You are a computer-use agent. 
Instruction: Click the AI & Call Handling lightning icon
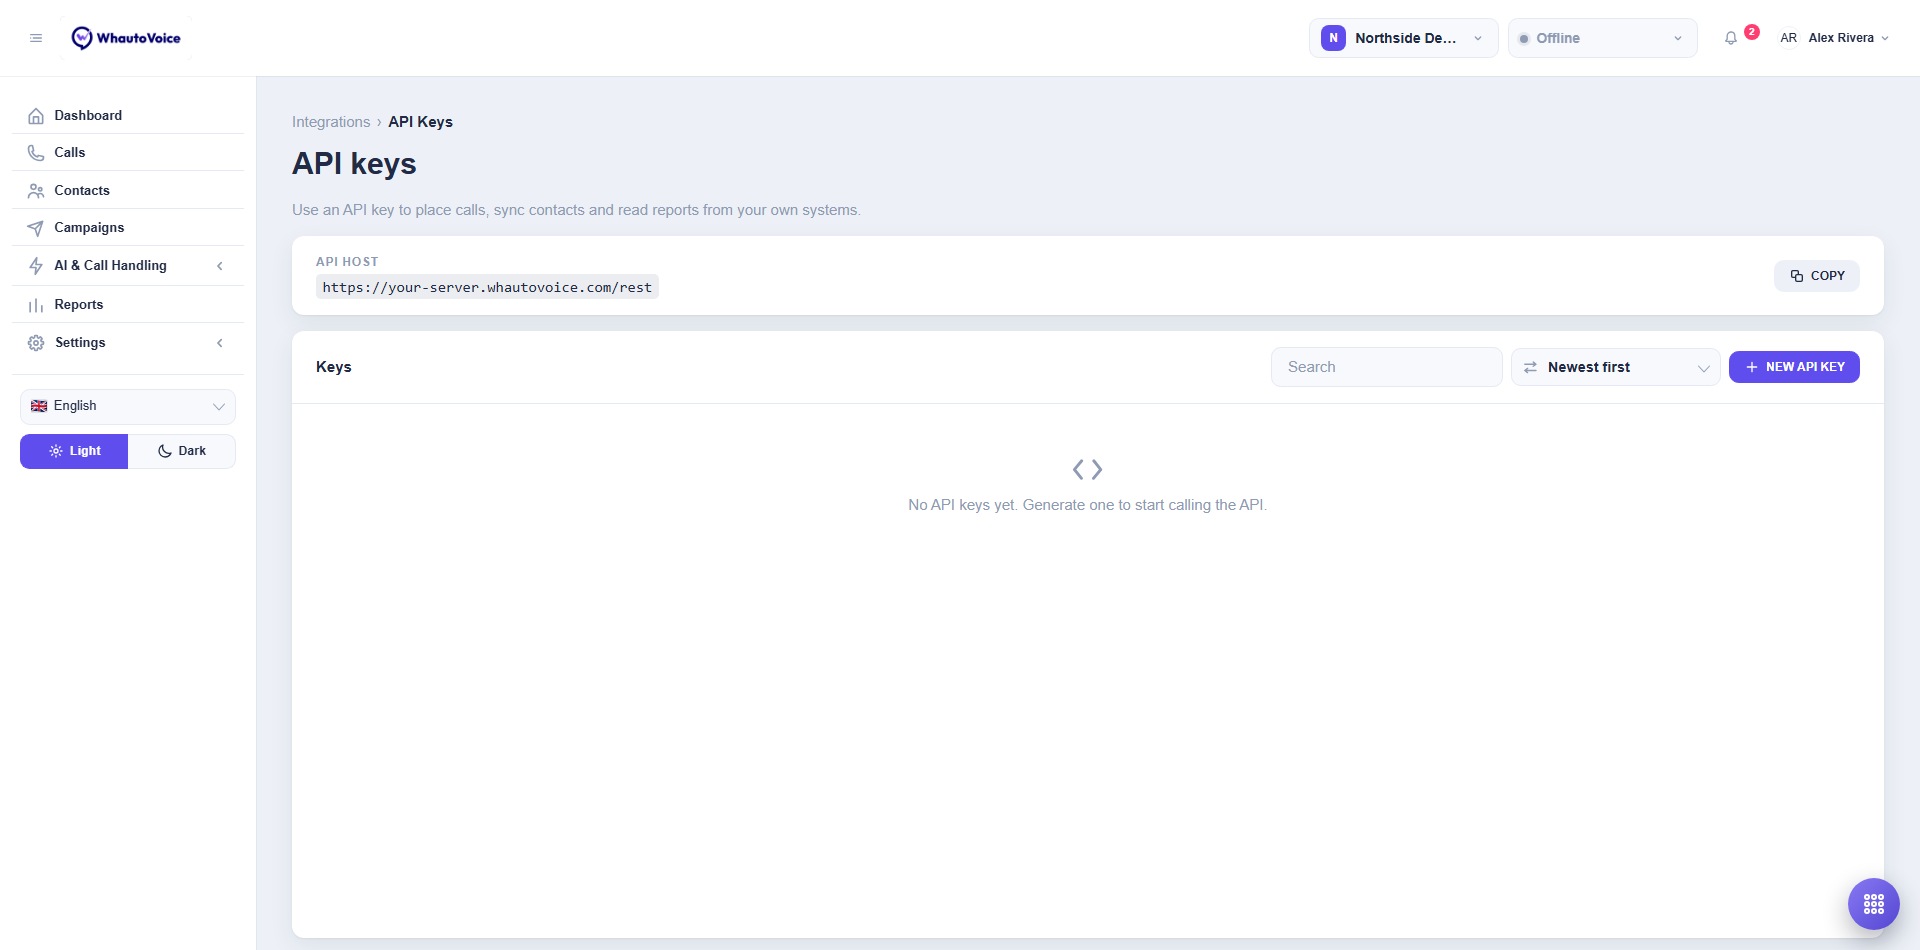point(36,266)
